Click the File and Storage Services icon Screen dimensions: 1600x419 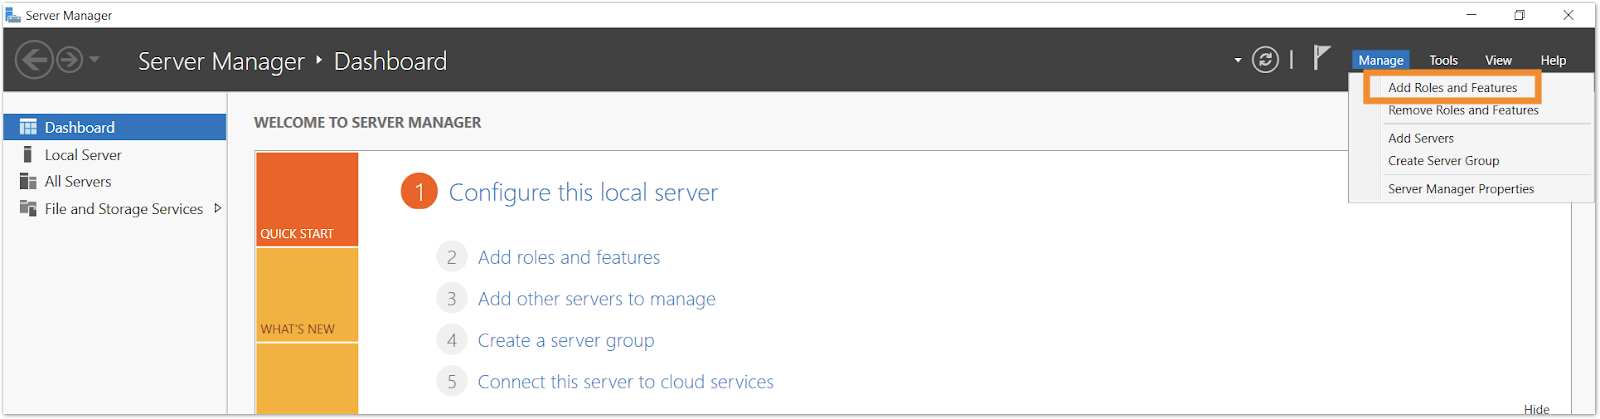coord(28,208)
